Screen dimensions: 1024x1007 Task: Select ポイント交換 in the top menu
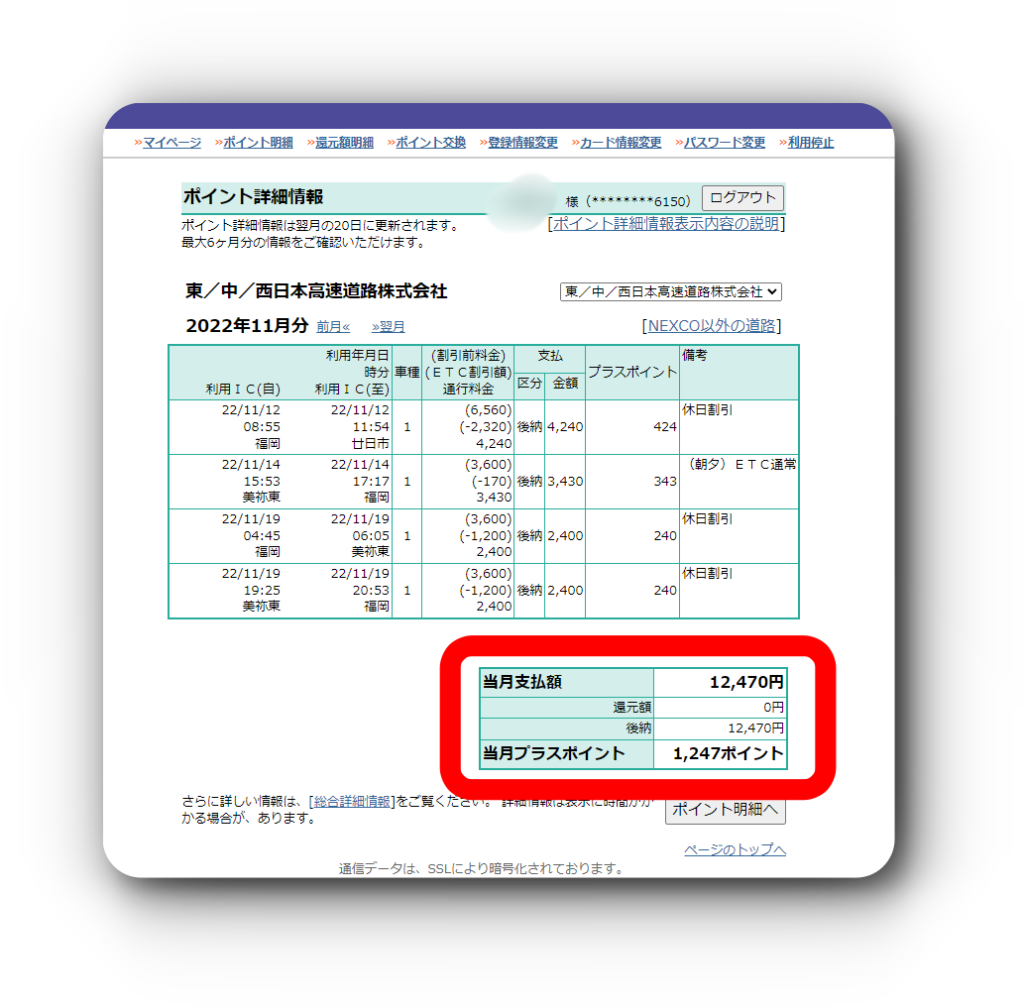(430, 143)
